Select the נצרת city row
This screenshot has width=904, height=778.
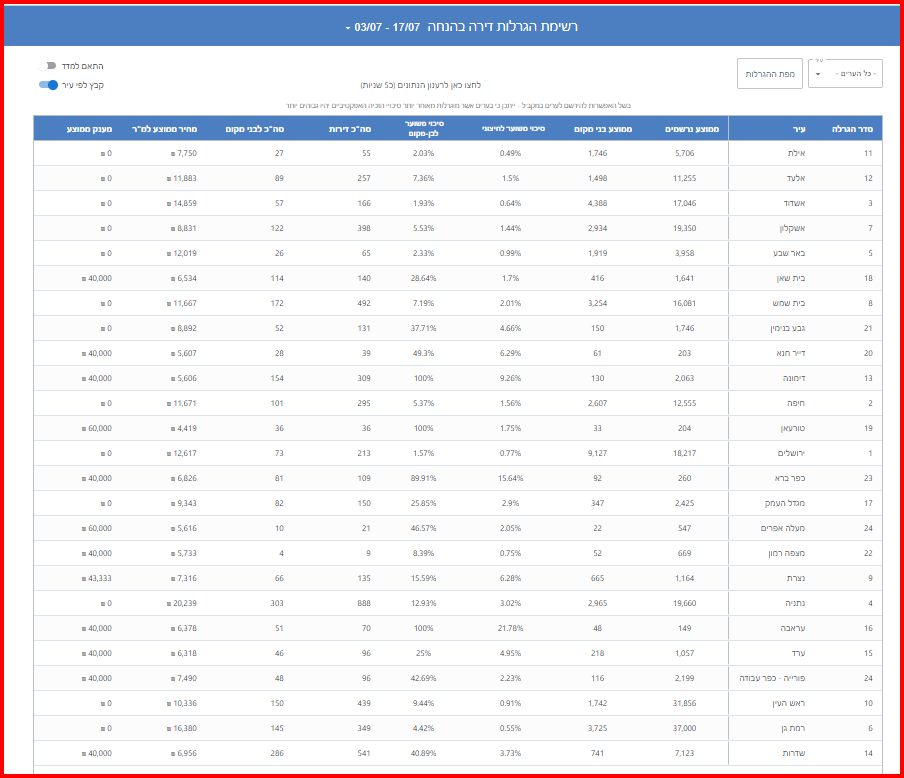(x=458, y=578)
